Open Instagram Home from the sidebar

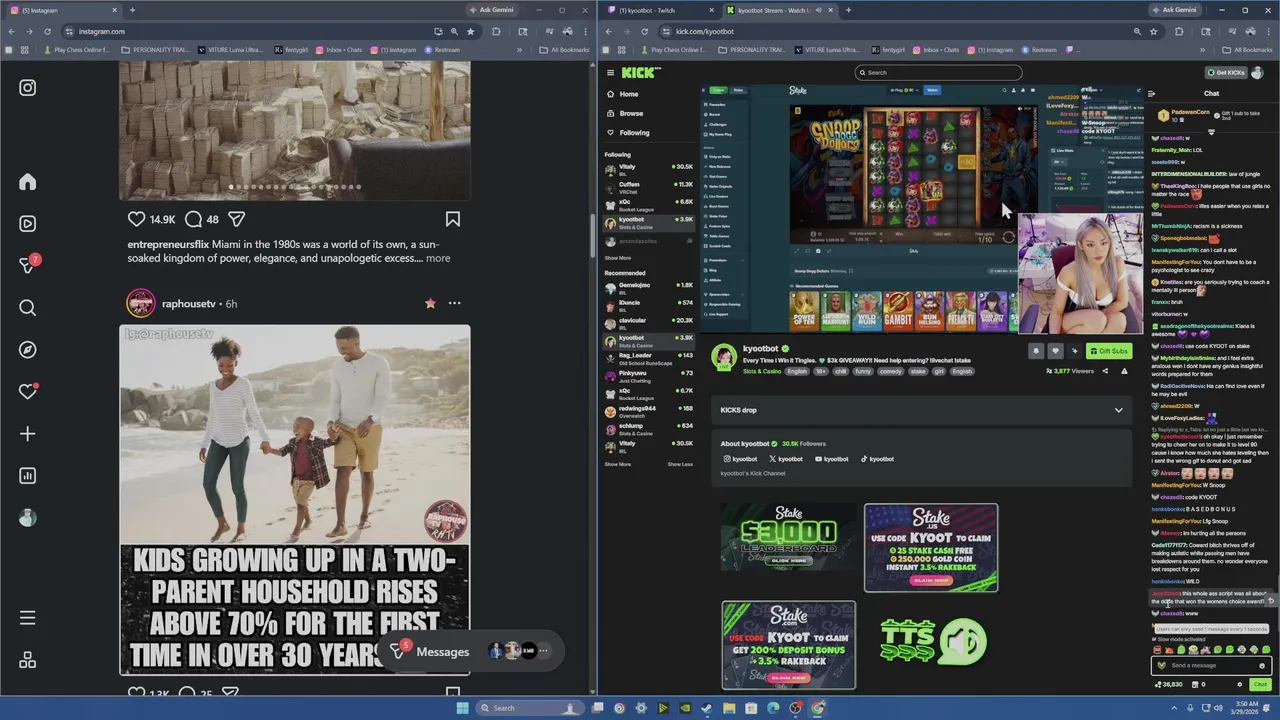28,182
